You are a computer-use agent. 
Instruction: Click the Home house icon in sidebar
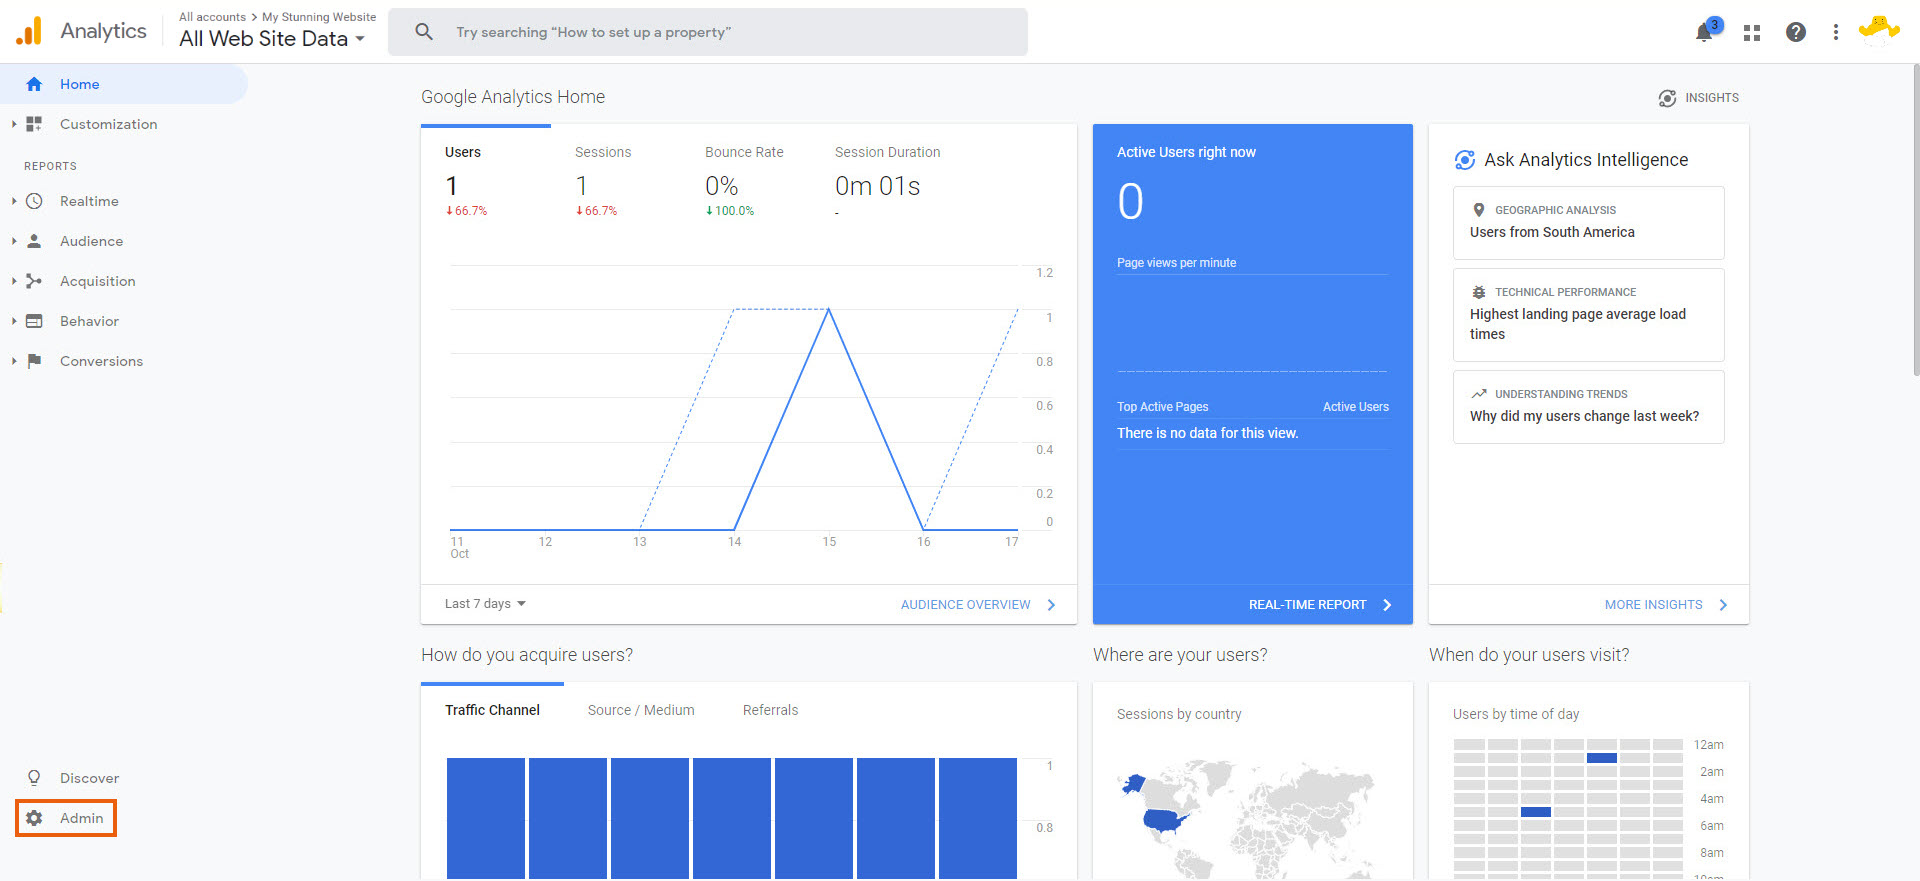34,84
